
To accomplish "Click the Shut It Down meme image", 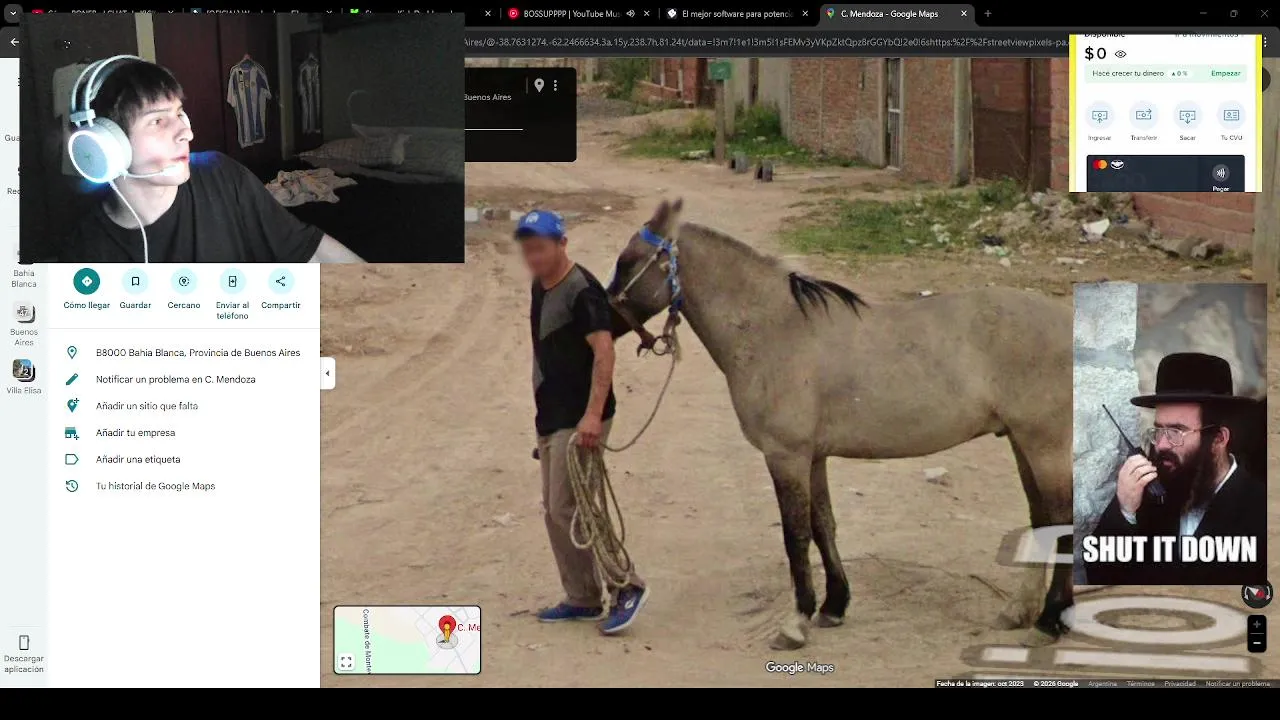I will [x=1170, y=434].
